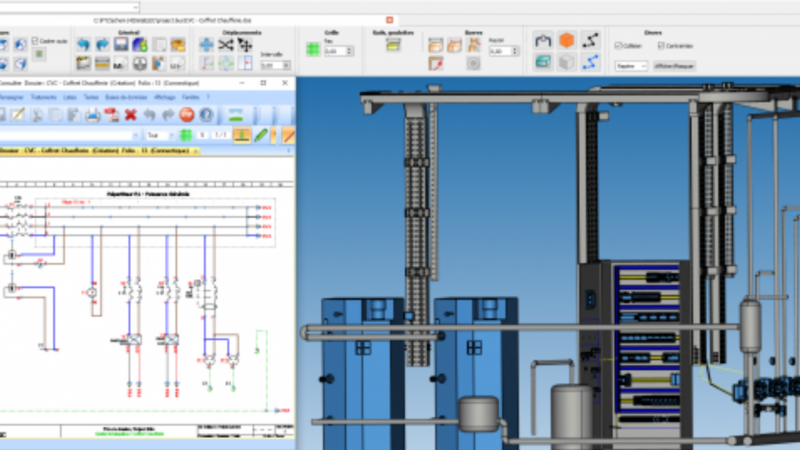Click the PDF export icon
Screen dimensions: 800x450
[x=112, y=115]
